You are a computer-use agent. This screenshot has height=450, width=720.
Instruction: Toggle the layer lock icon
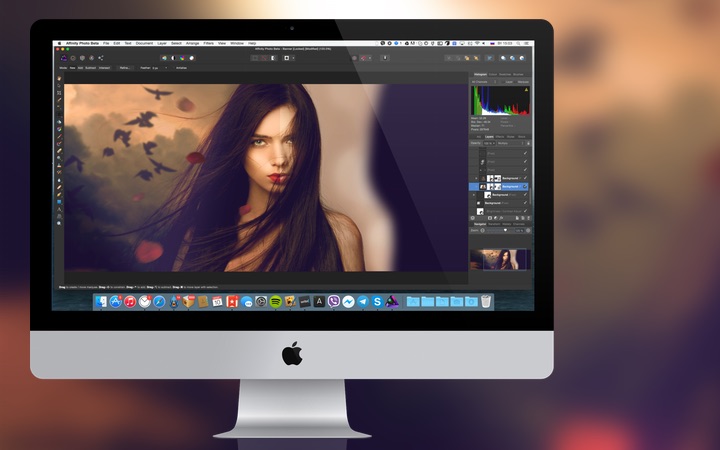(529, 143)
